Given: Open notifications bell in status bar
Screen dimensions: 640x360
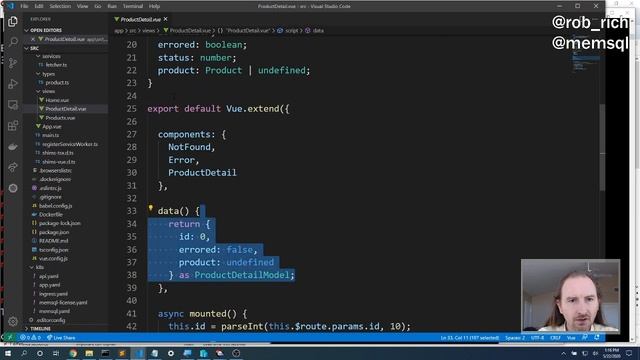Looking at the screenshot, I should (x=597, y=338).
